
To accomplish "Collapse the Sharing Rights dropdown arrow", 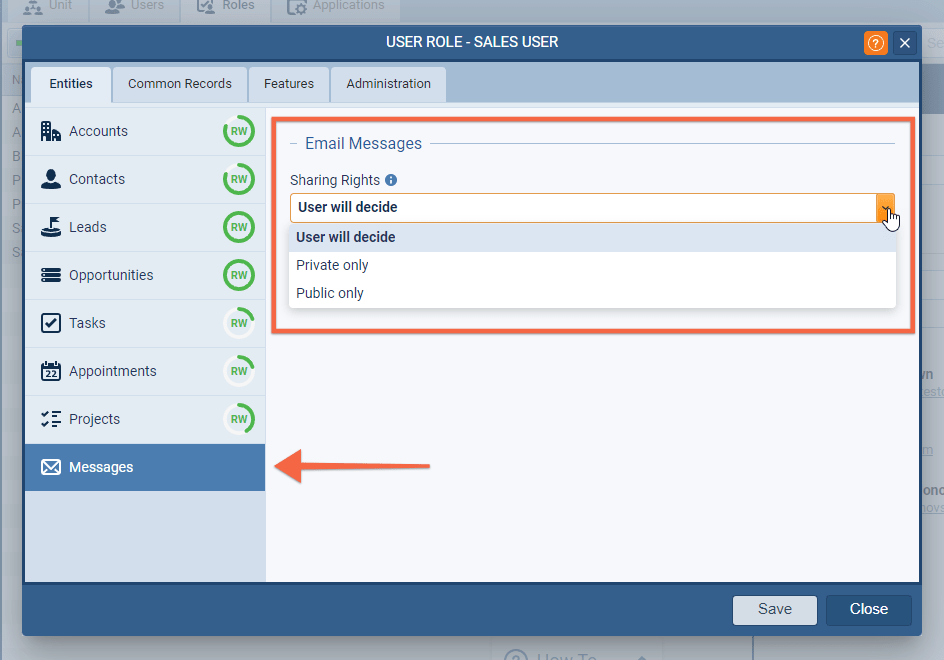I will (885, 208).
